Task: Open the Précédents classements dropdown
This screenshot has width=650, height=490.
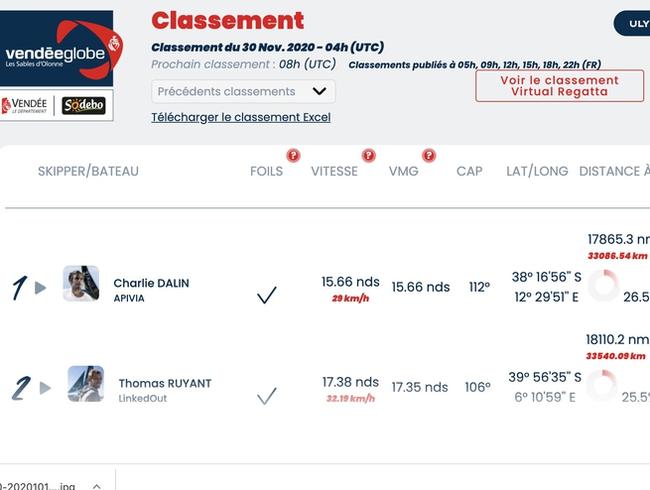Action: click(x=243, y=92)
